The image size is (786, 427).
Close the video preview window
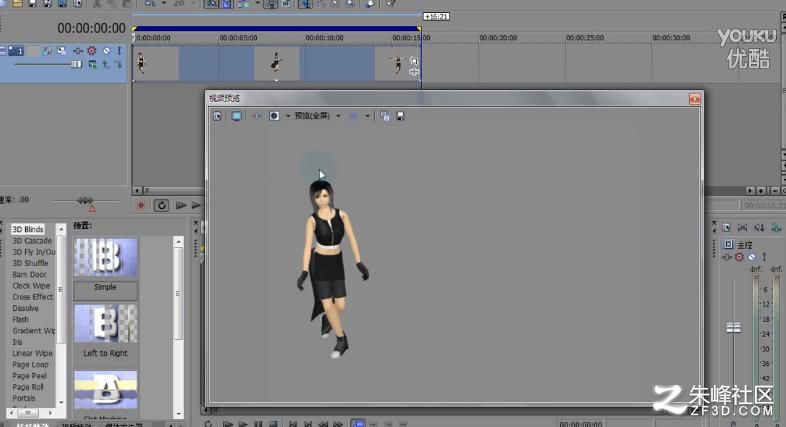tap(694, 99)
